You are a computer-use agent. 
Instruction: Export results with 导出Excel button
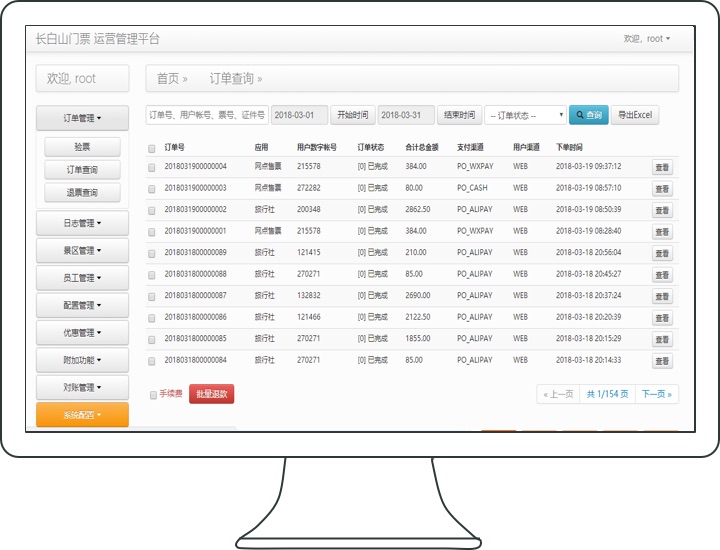coord(635,115)
